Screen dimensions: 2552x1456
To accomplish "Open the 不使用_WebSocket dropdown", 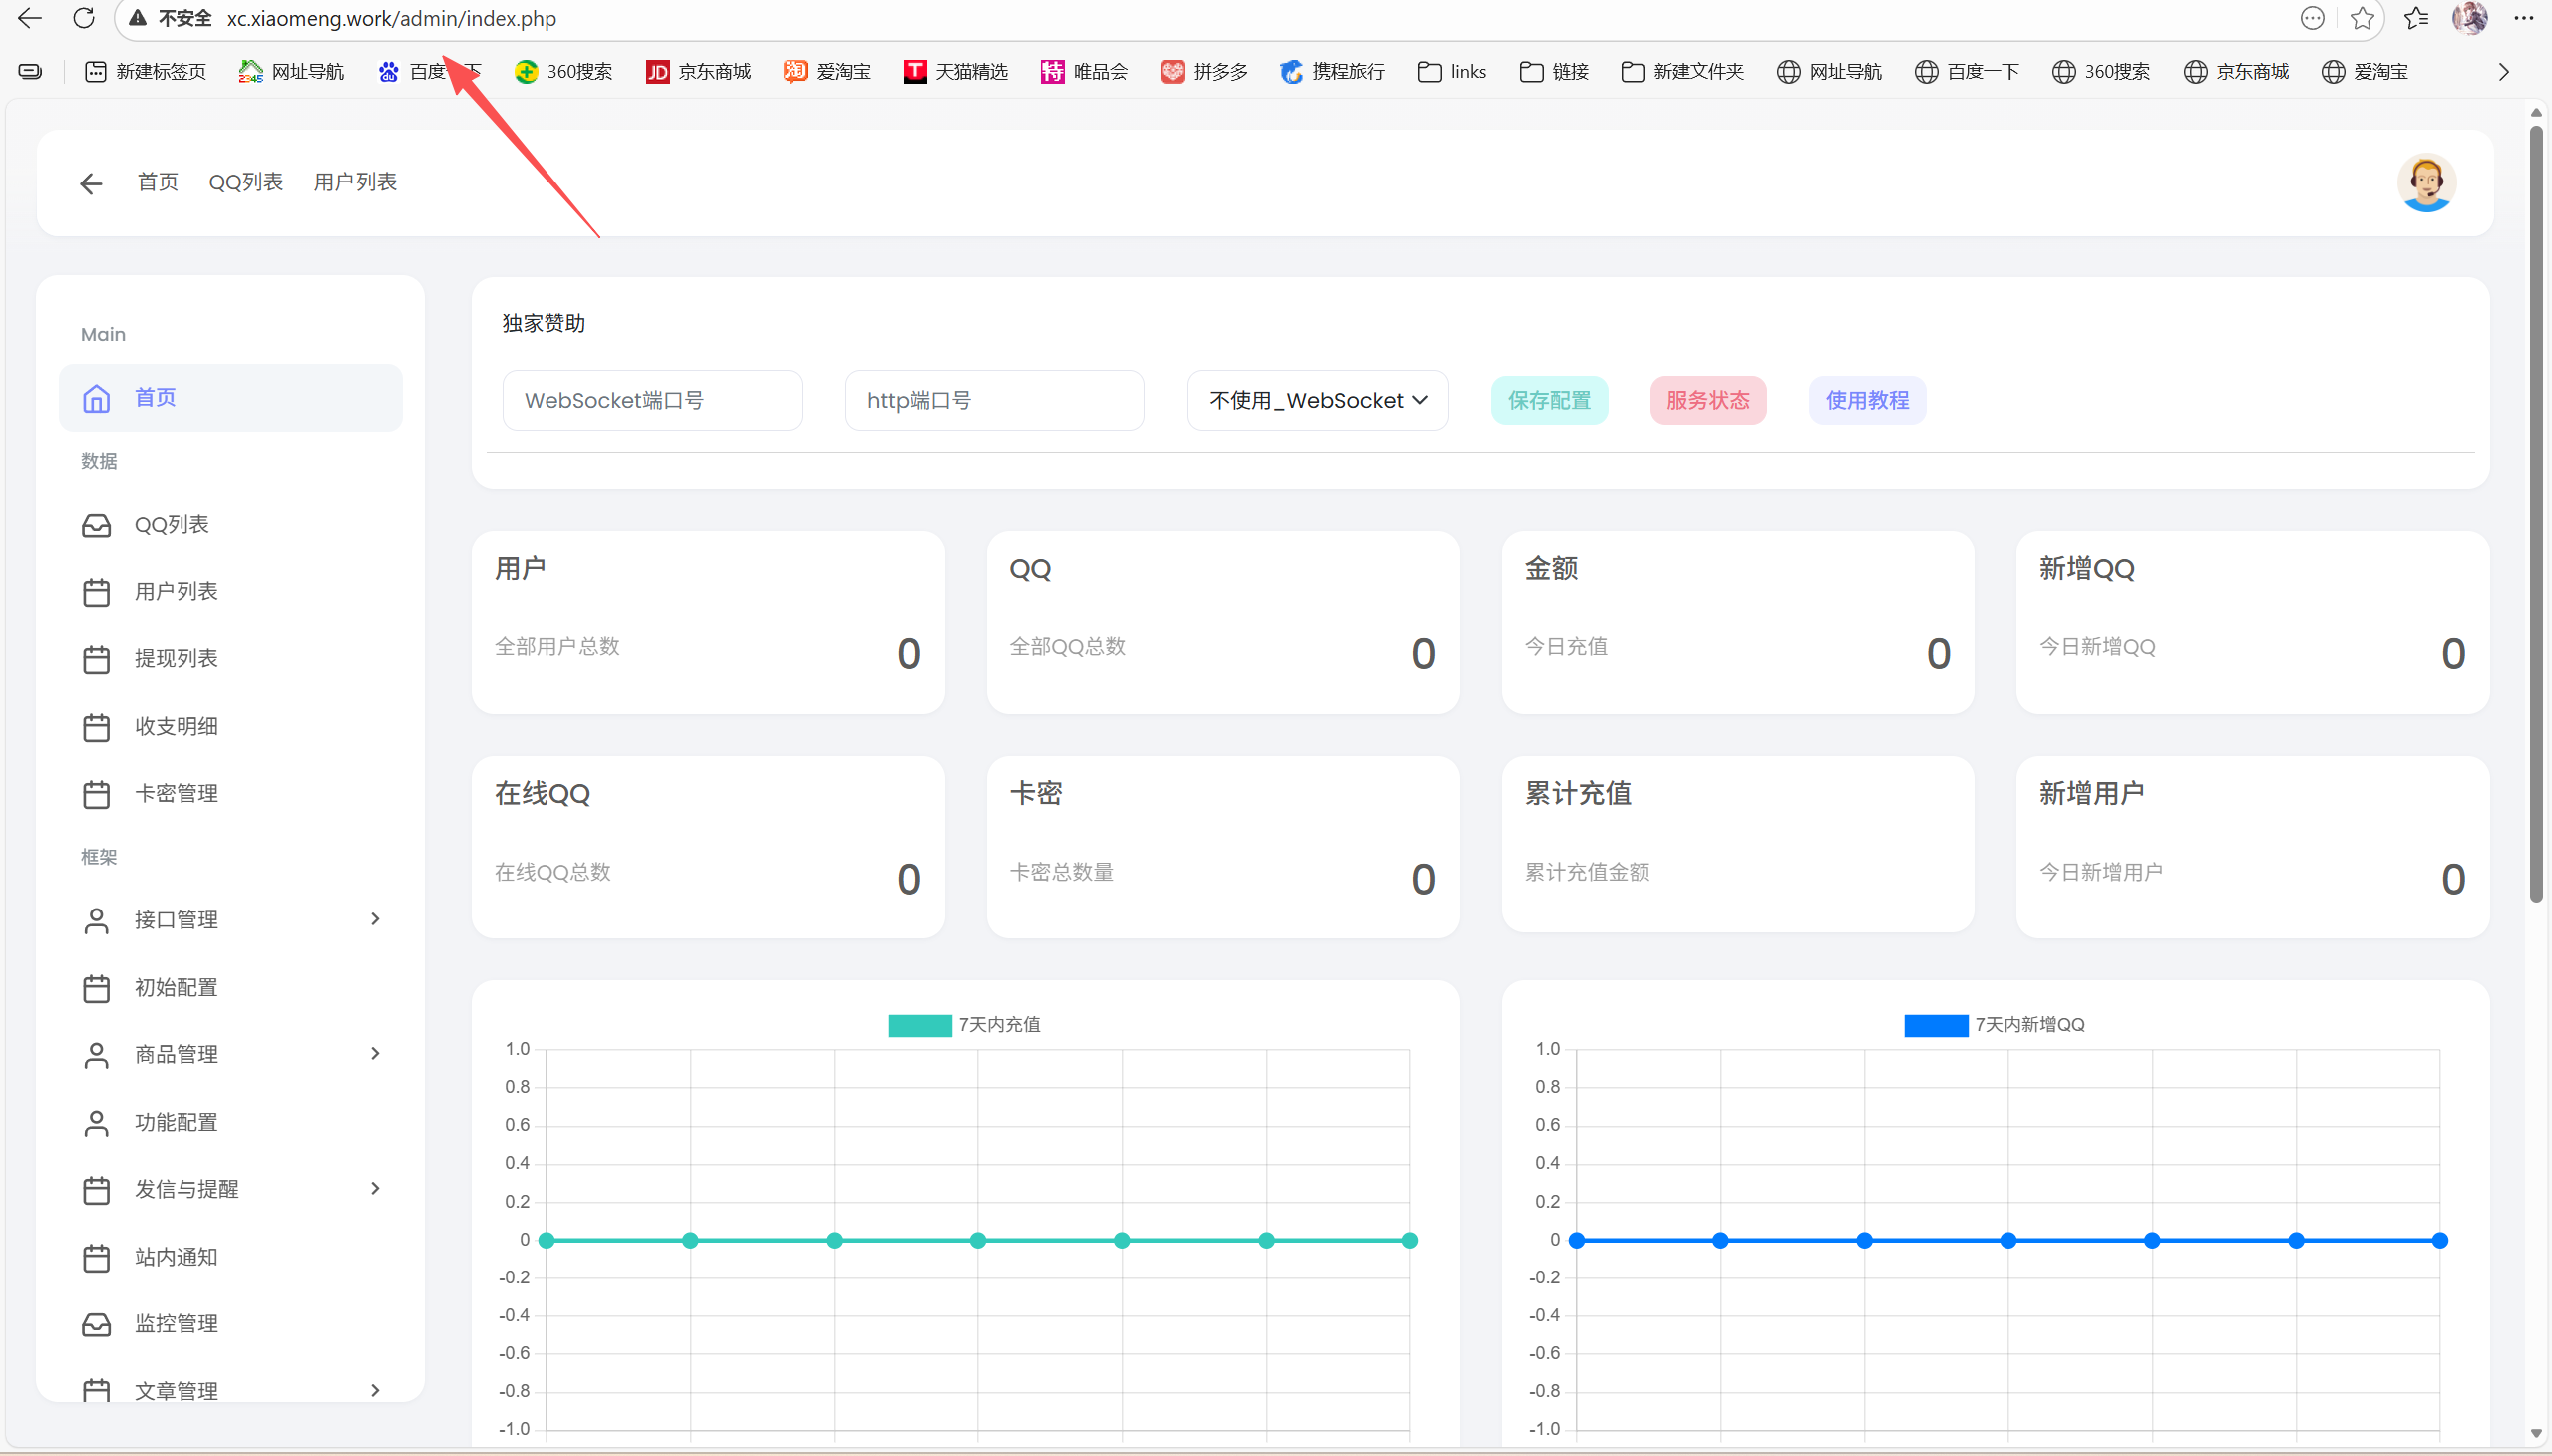I will pos(1317,401).
